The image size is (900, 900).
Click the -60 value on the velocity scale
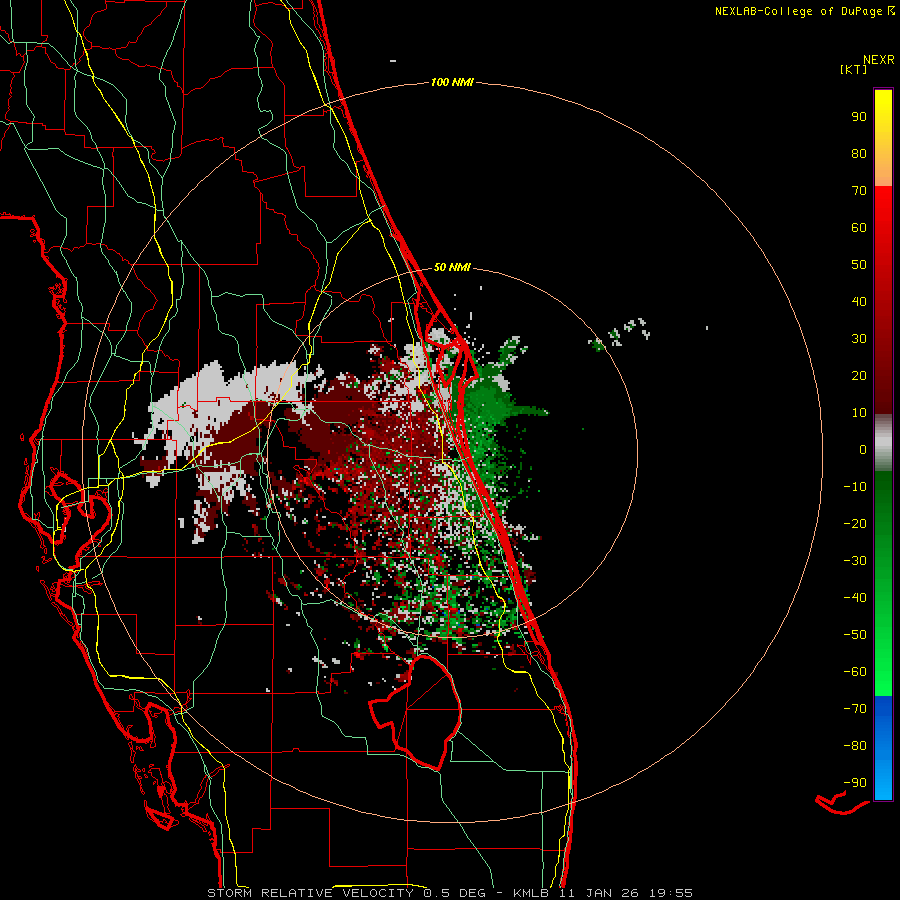point(855,672)
